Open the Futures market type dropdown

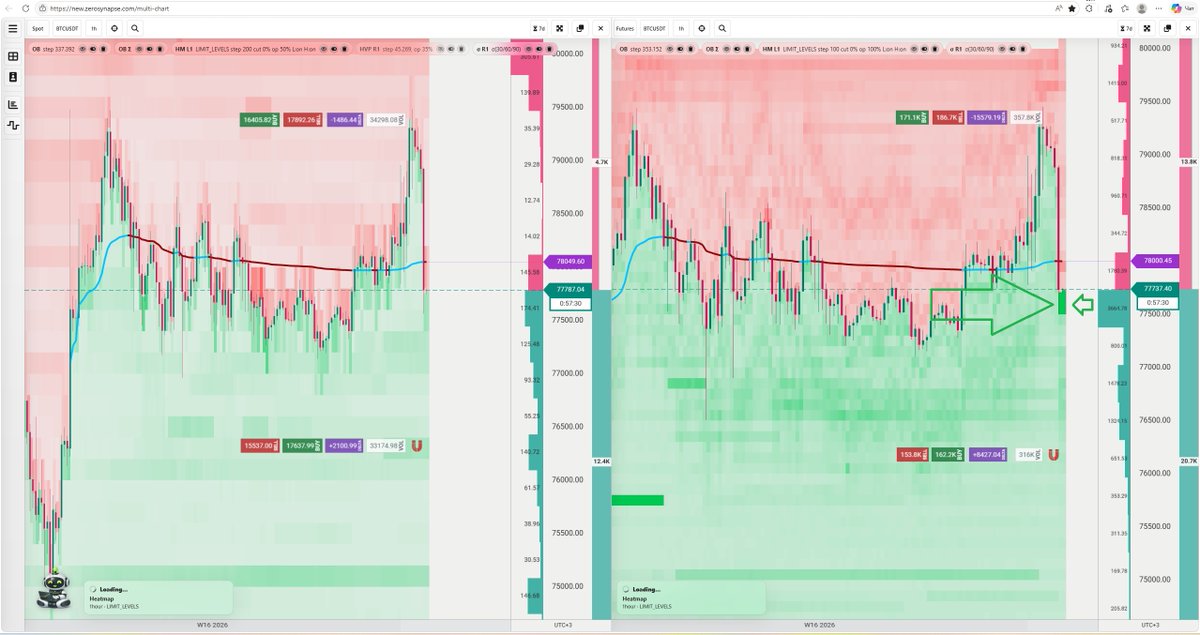[625, 29]
